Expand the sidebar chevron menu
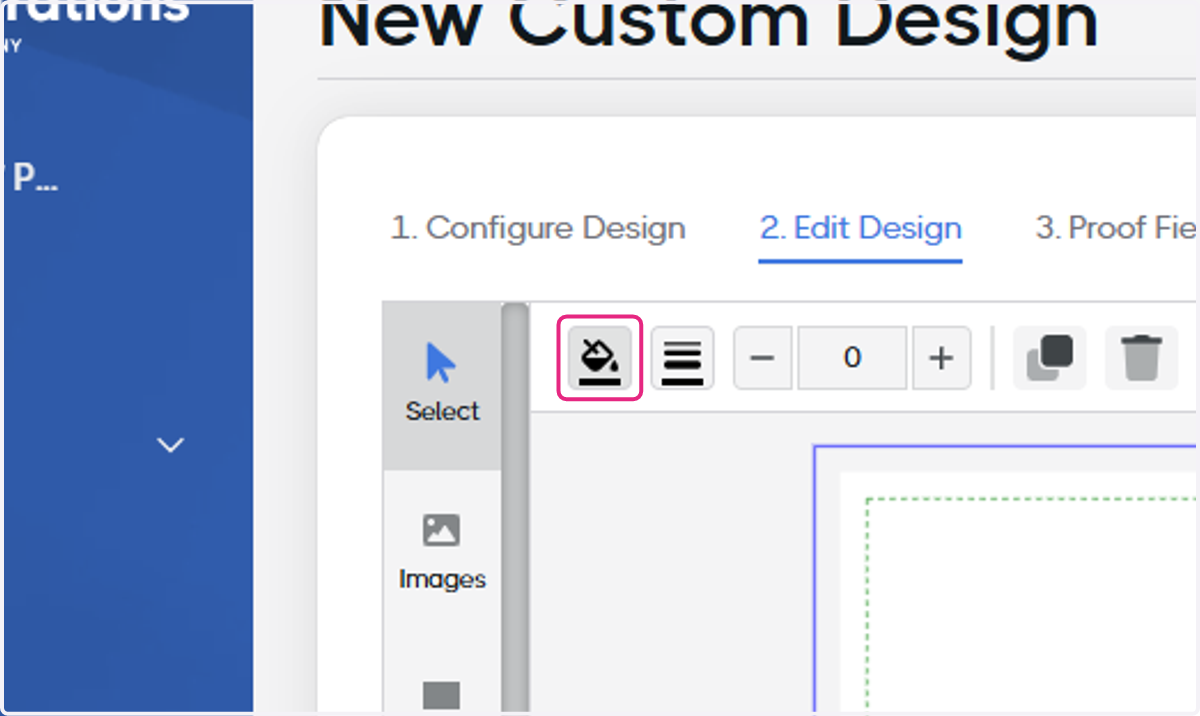1200x716 pixels. coord(172,445)
